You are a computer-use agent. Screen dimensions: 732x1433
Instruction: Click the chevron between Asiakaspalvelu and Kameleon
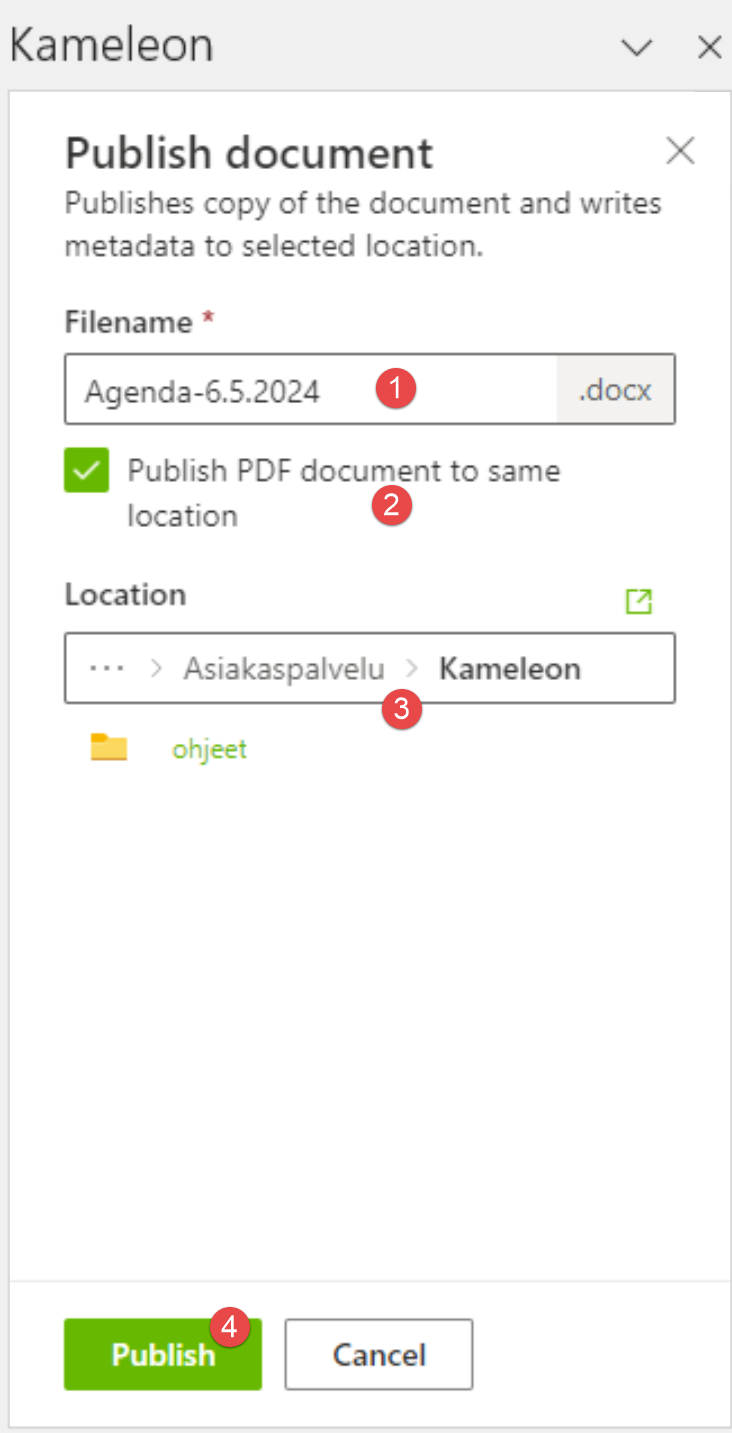pyautogui.click(x=412, y=668)
